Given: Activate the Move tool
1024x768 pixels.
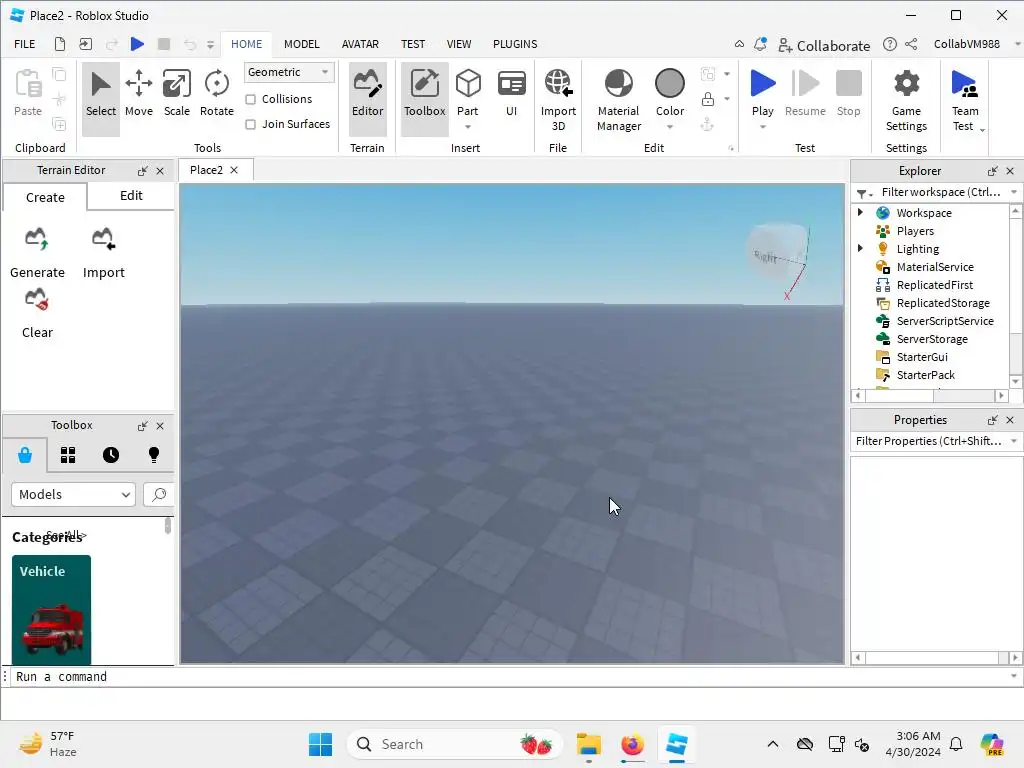Looking at the screenshot, I should tap(138, 93).
